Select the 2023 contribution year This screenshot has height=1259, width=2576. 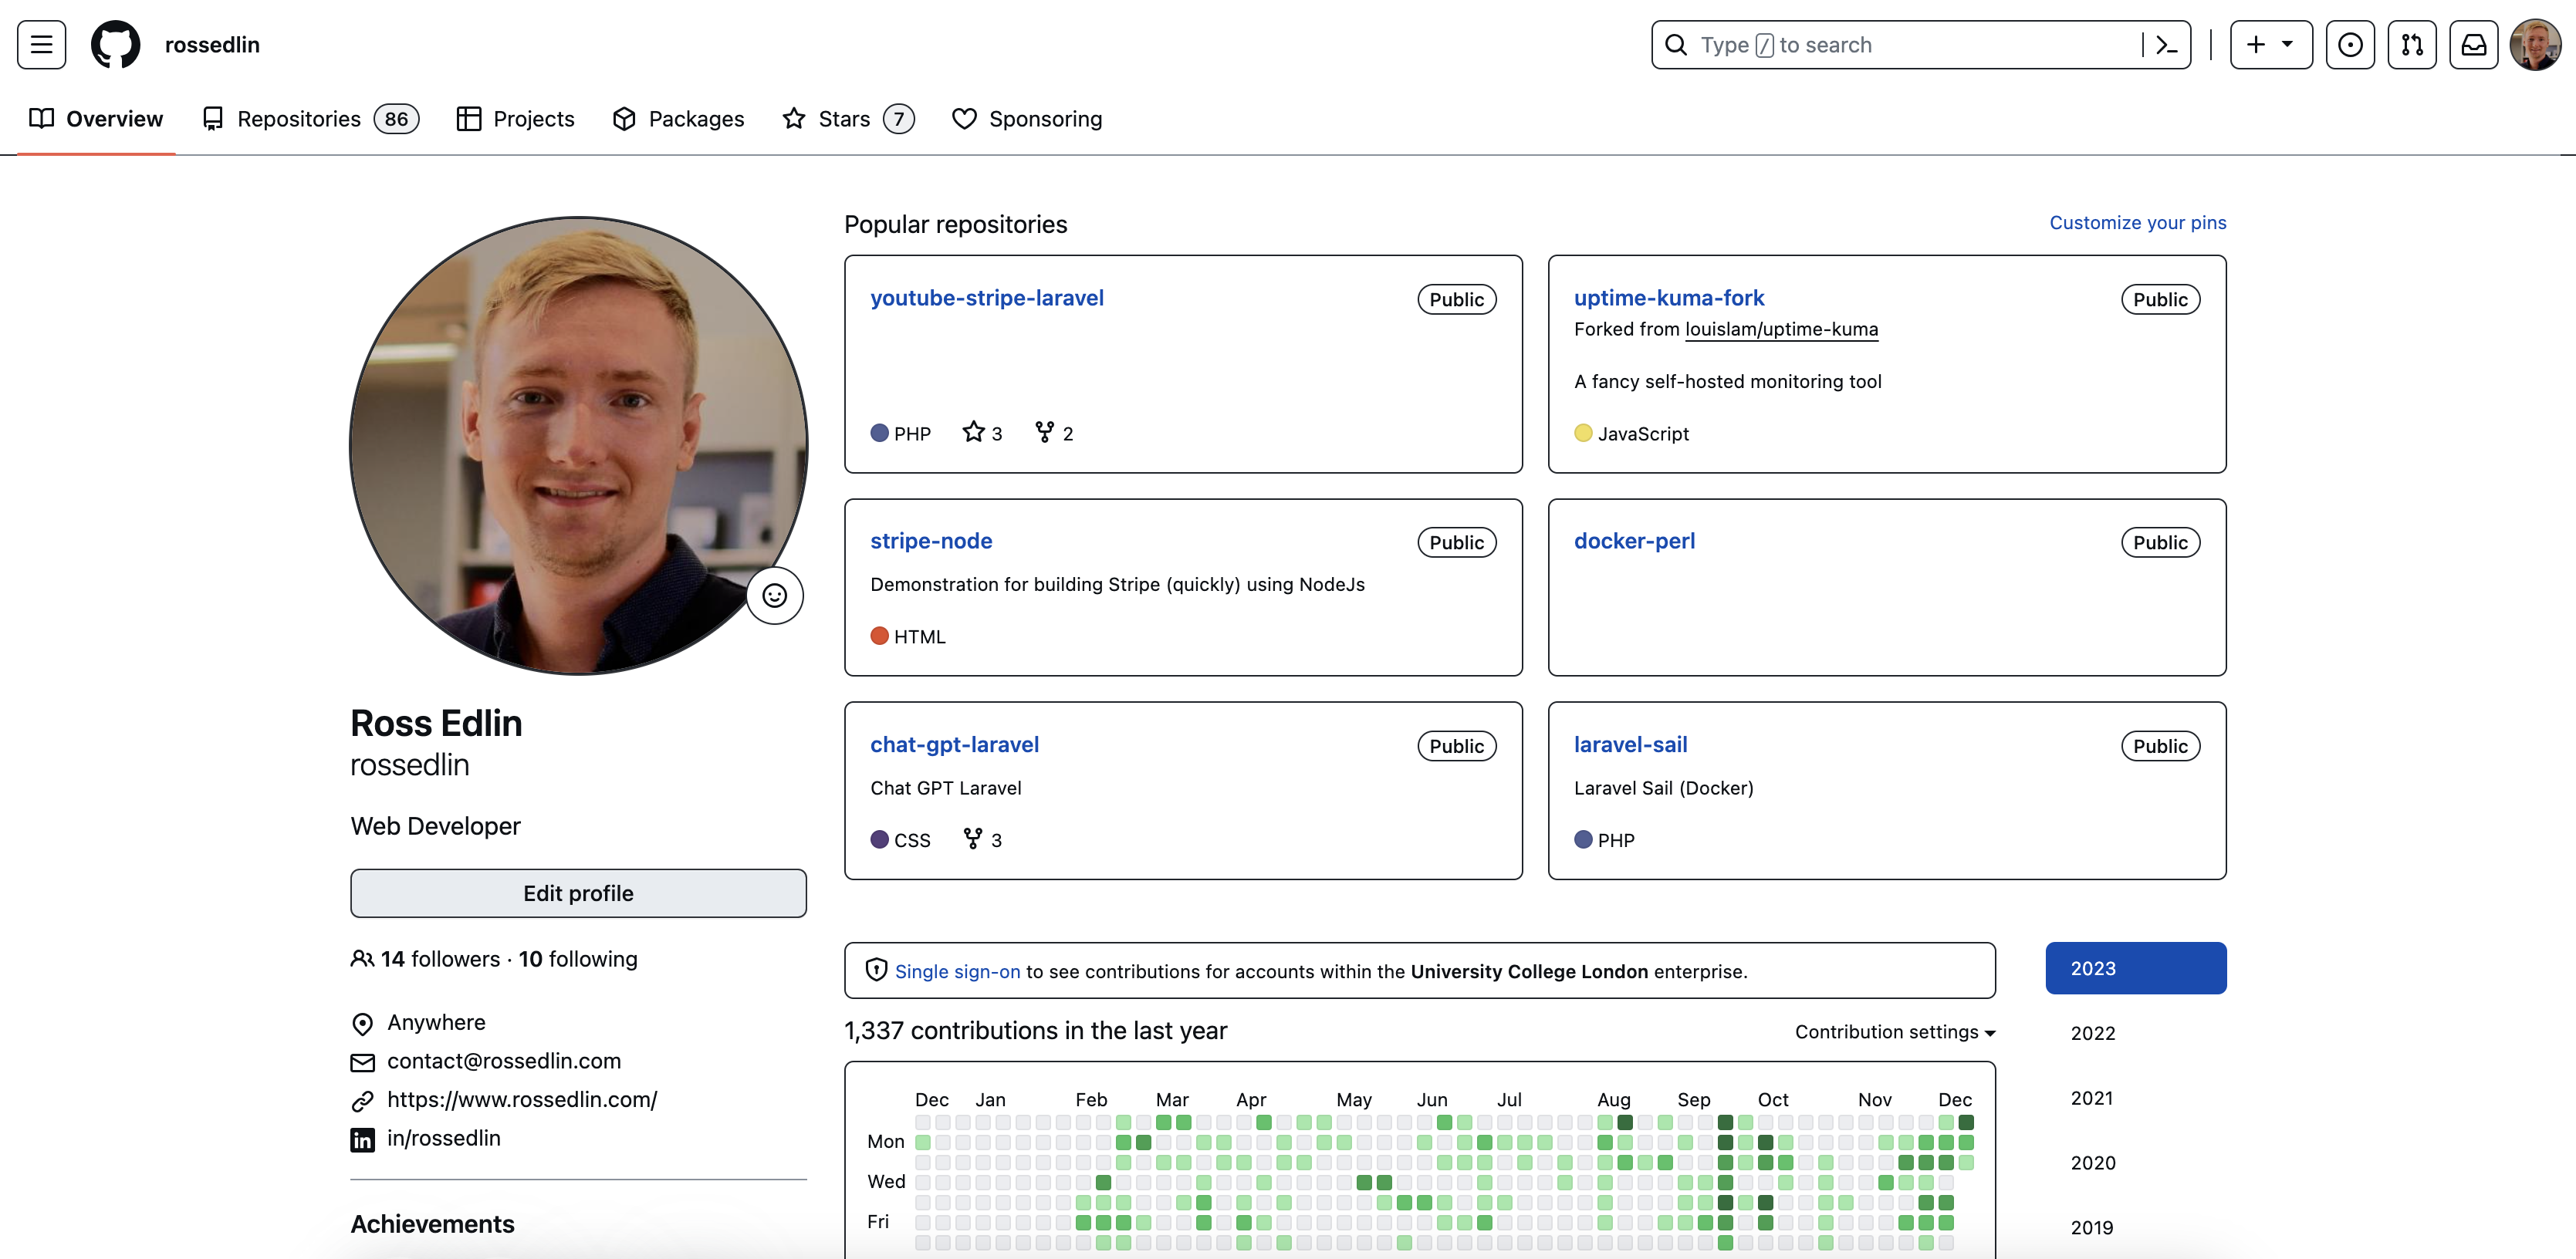(x=2135, y=967)
